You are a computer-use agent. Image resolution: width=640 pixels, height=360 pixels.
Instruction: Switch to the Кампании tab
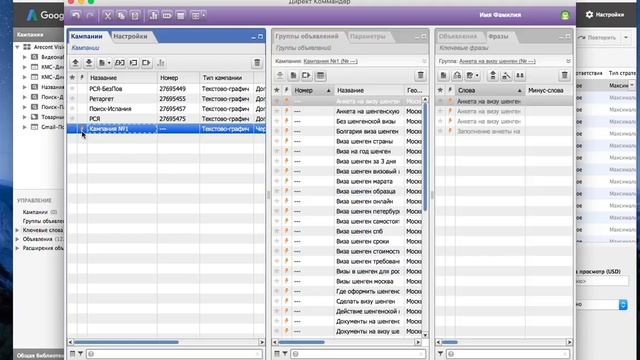(87, 36)
